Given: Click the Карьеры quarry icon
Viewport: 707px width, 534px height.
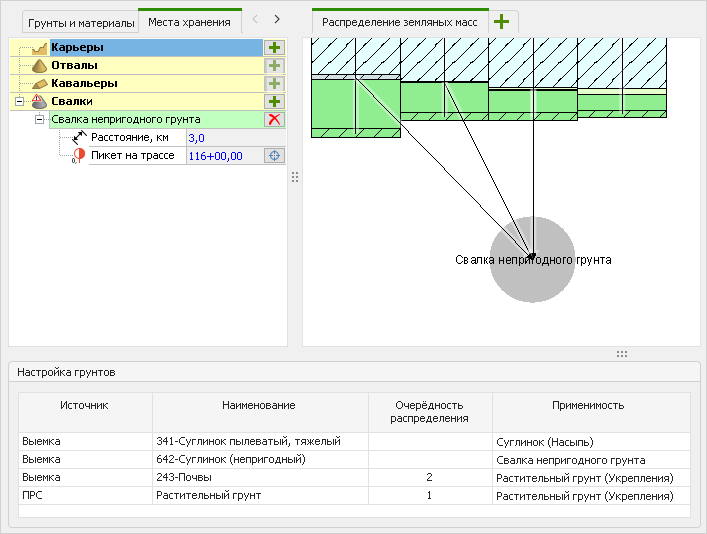Looking at the screenshot, I should click(39, 47).
